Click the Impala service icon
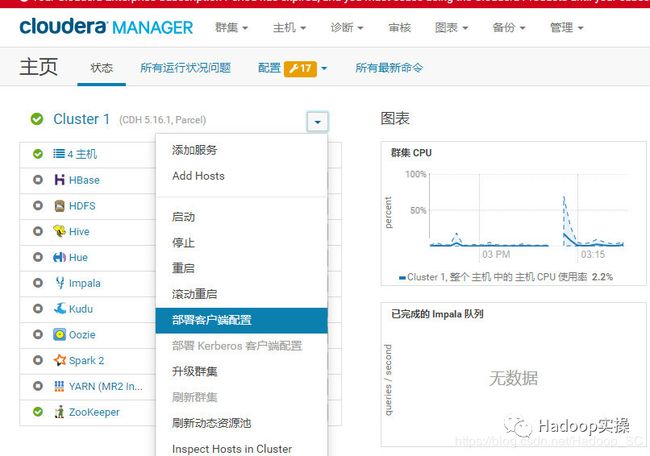Image resolution: width=650 pixels, height=456 pixels. [60, 283]
